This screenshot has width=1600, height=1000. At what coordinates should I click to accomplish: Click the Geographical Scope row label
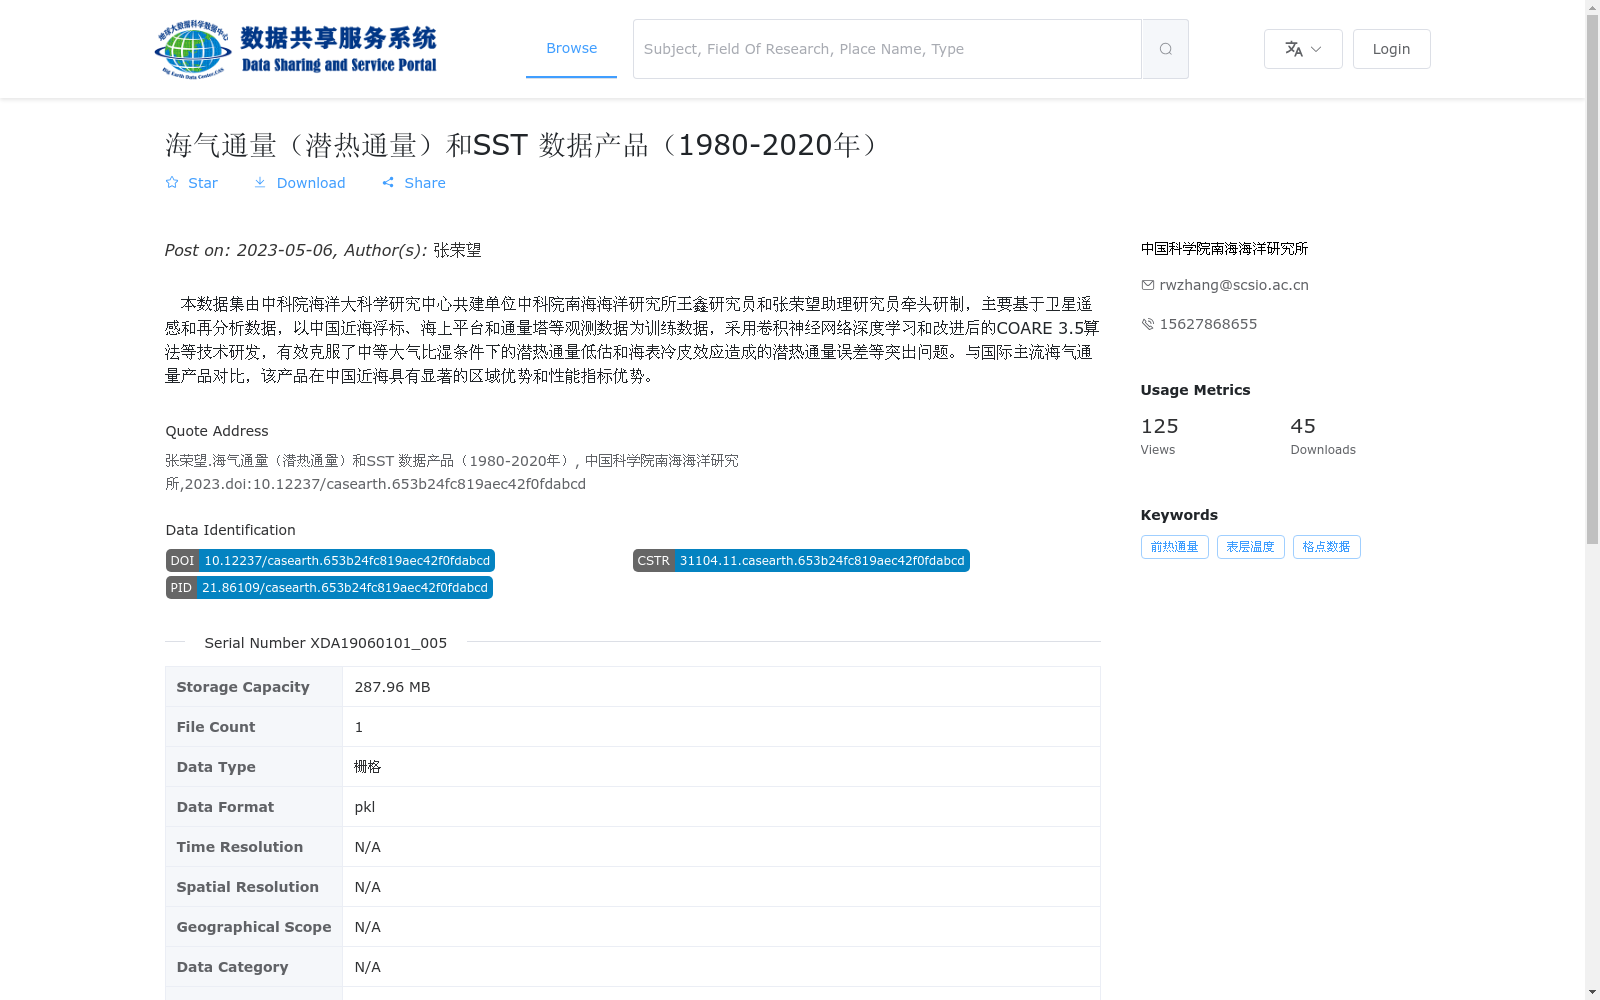(254, 927)
